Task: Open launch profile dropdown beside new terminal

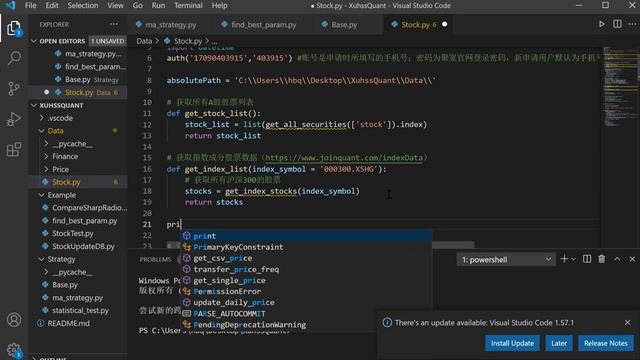Action: coord(573,259)
